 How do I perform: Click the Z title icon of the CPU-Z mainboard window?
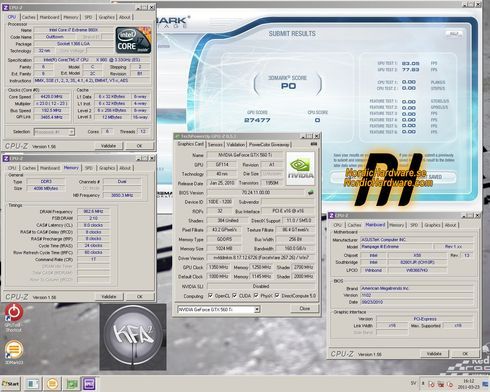332,215
